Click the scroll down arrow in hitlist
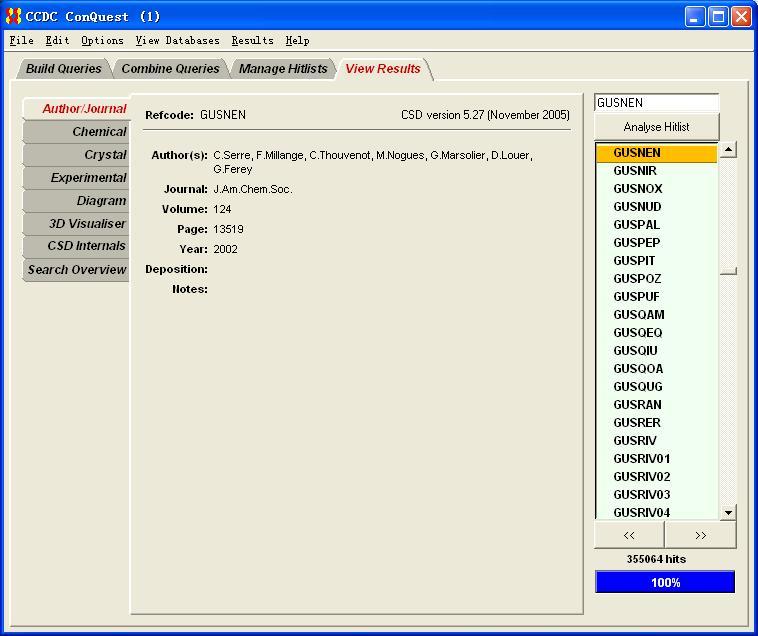Screen dimensions: 758x636 pyautogui.click(x=728, y=512)
